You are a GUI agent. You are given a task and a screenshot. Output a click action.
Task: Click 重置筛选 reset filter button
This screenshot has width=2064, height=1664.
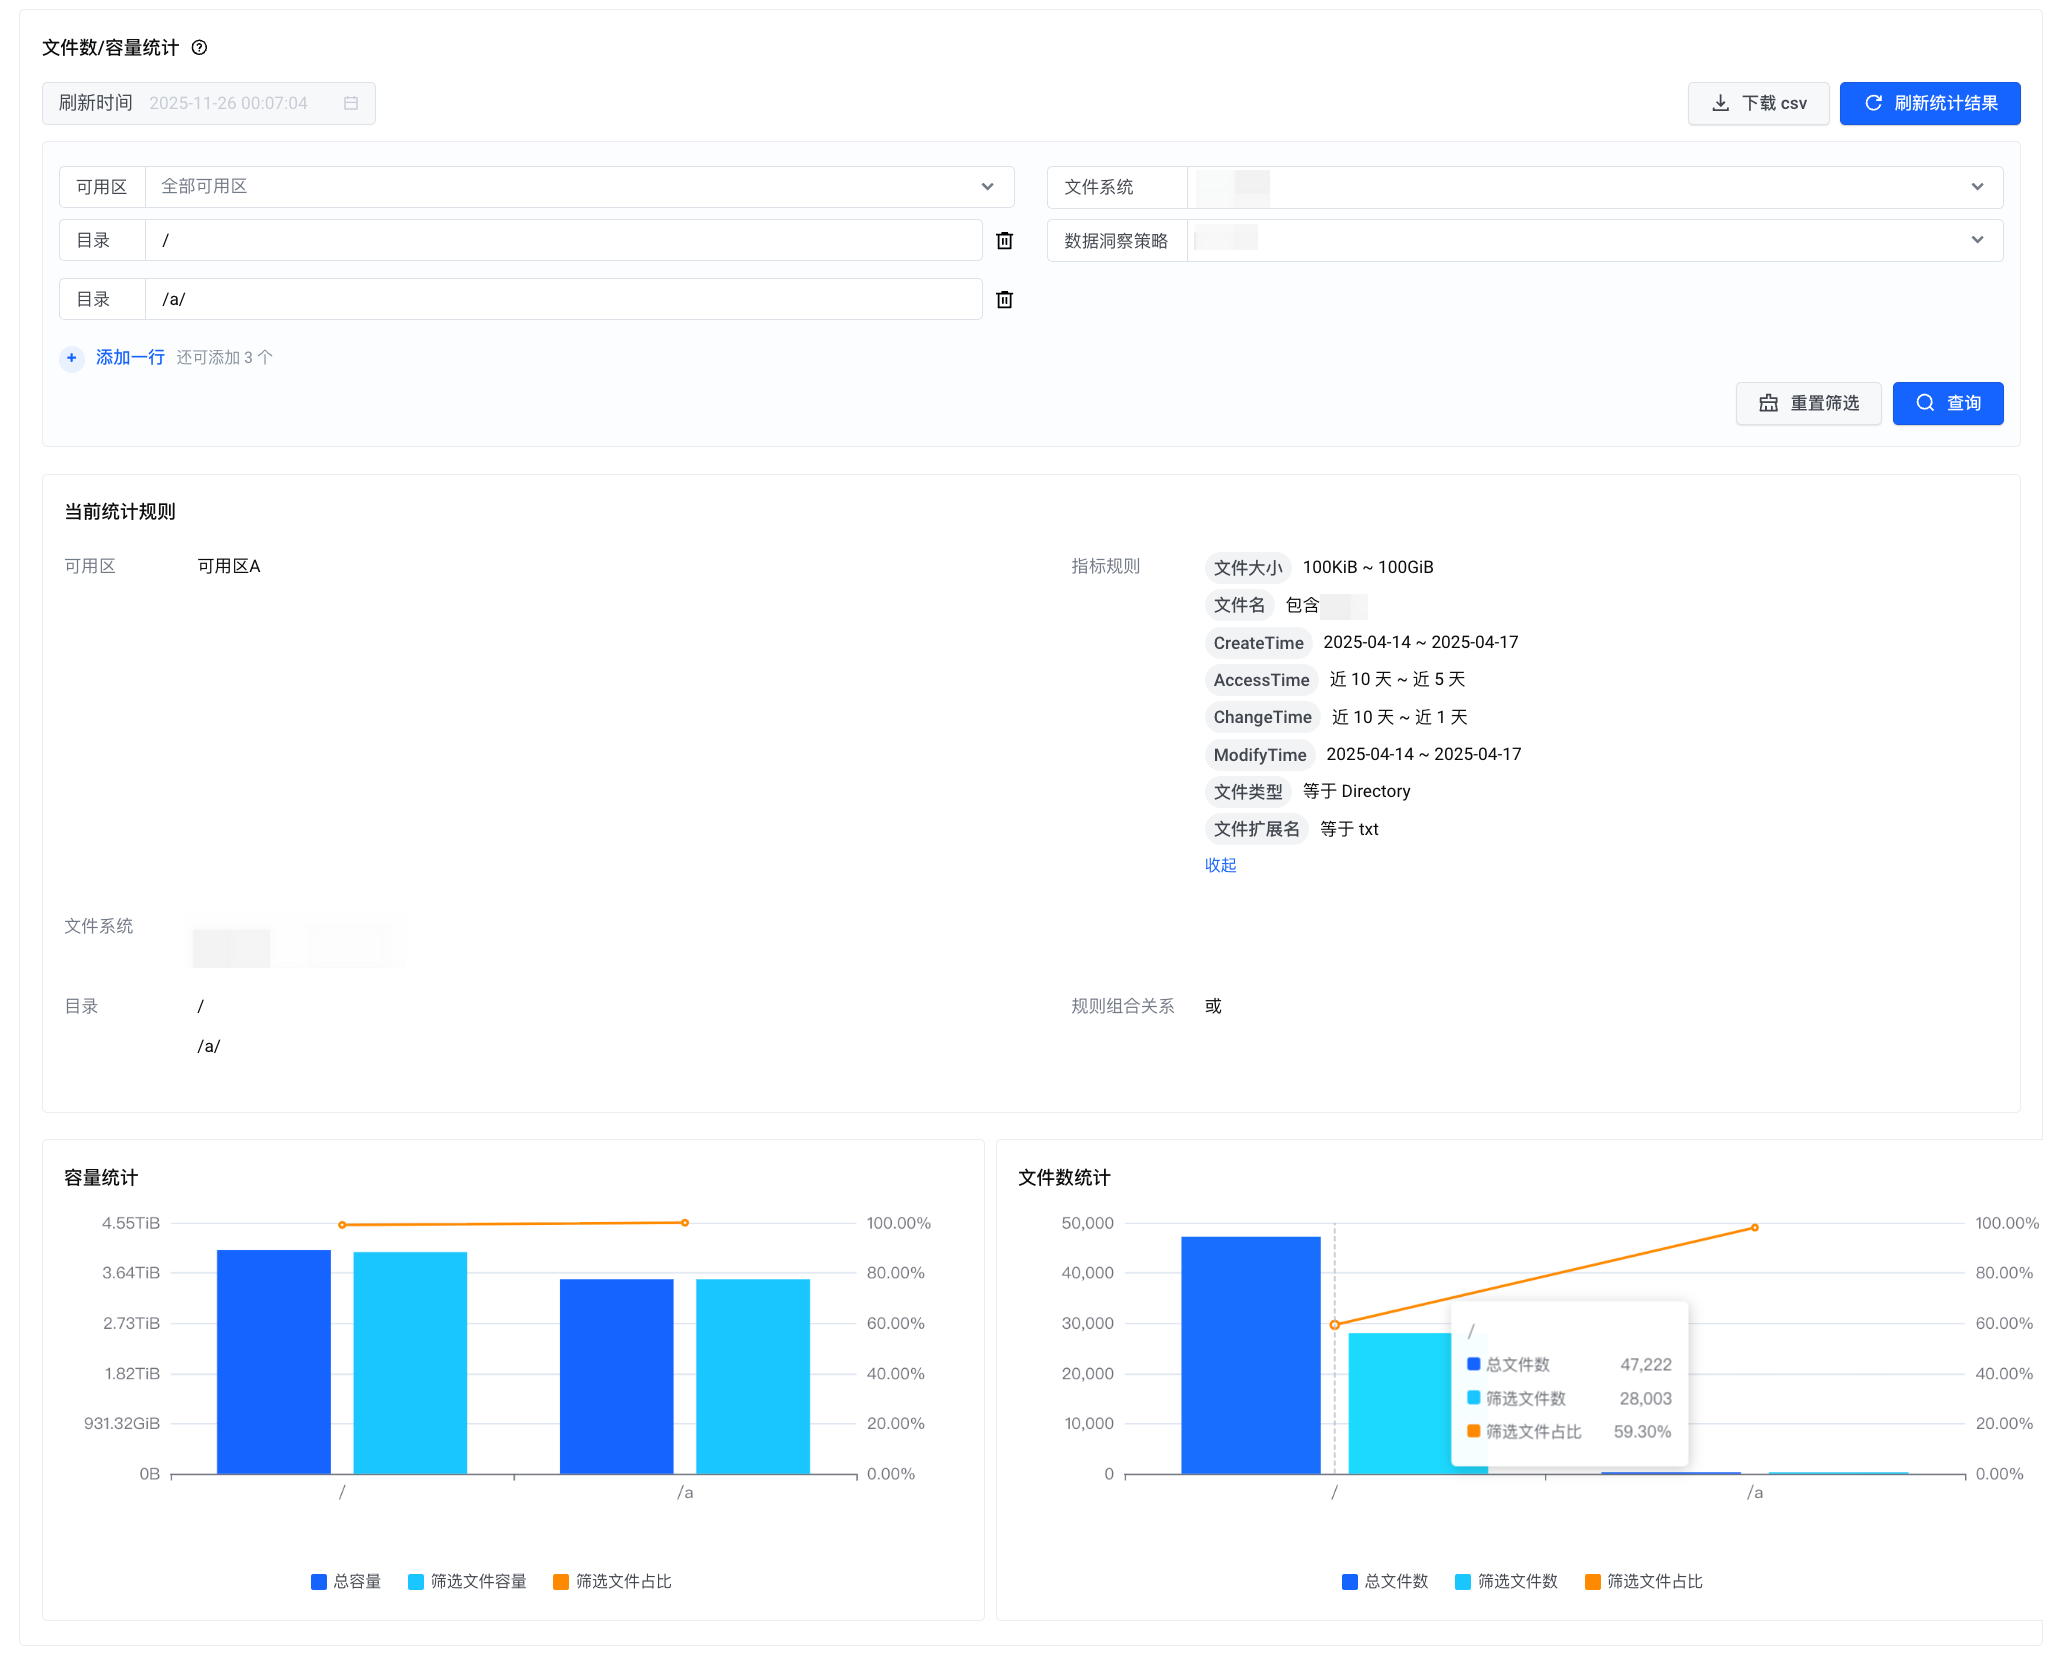(x=1808, y=404)
